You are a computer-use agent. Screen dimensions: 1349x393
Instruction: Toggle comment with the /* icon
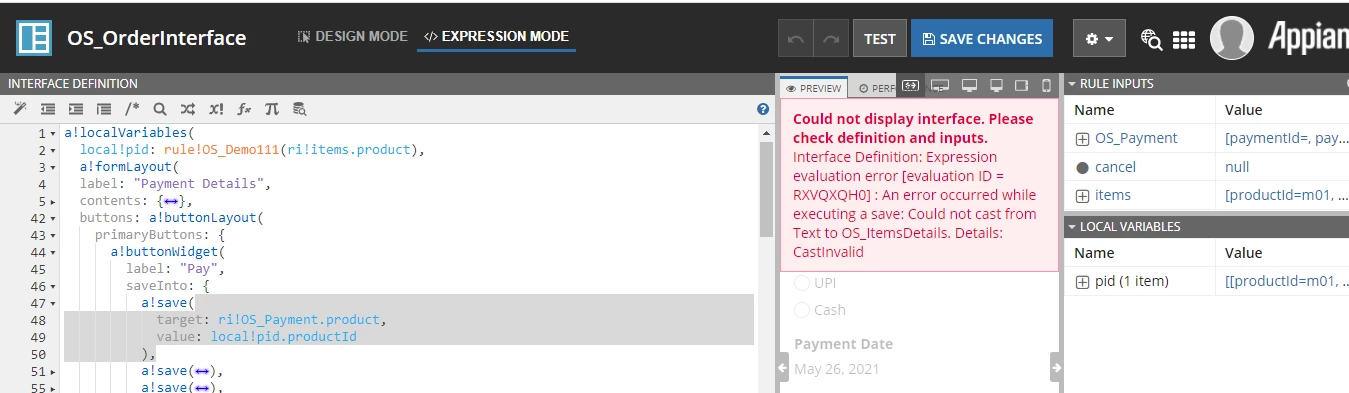[x=132, y=109]
